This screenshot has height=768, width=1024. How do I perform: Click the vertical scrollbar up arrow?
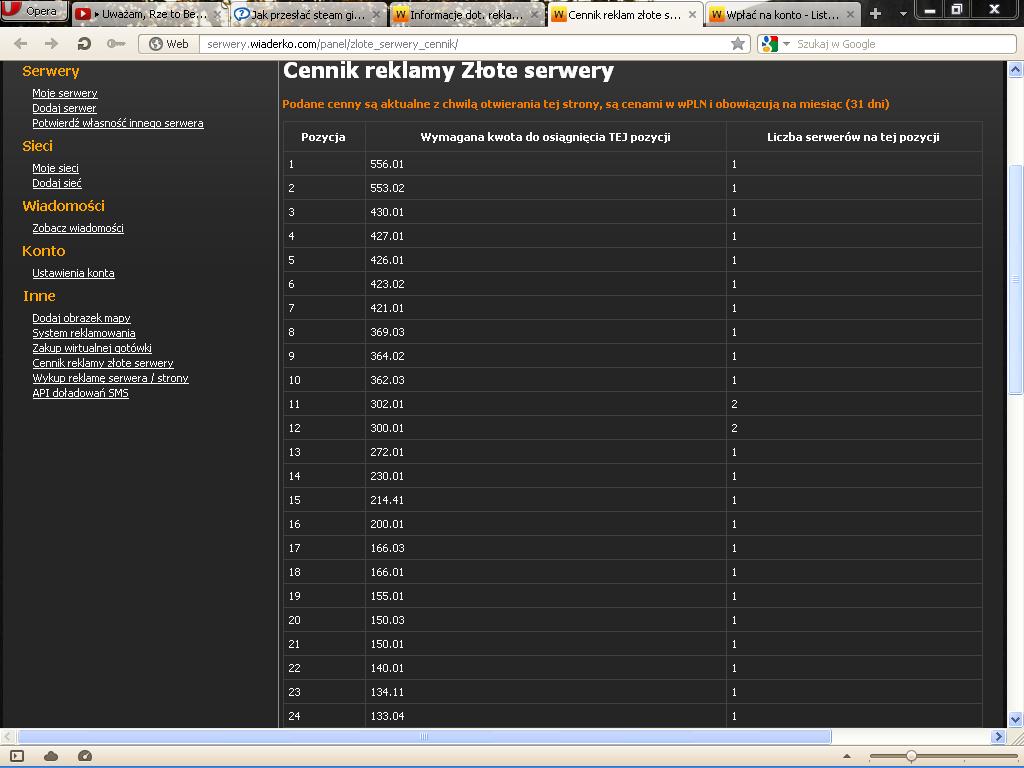[x=1016, y=69]
